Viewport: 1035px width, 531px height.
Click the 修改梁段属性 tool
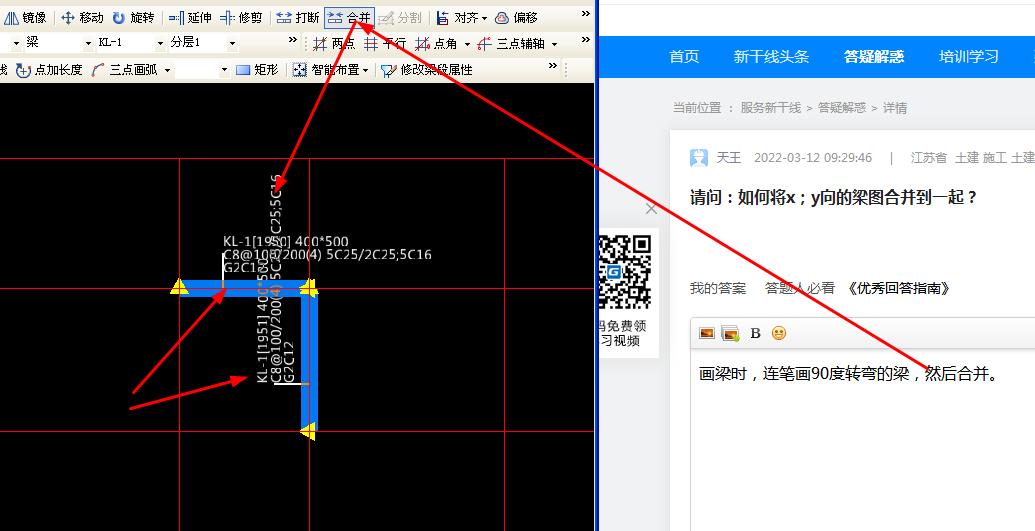[x=428, y=69]
